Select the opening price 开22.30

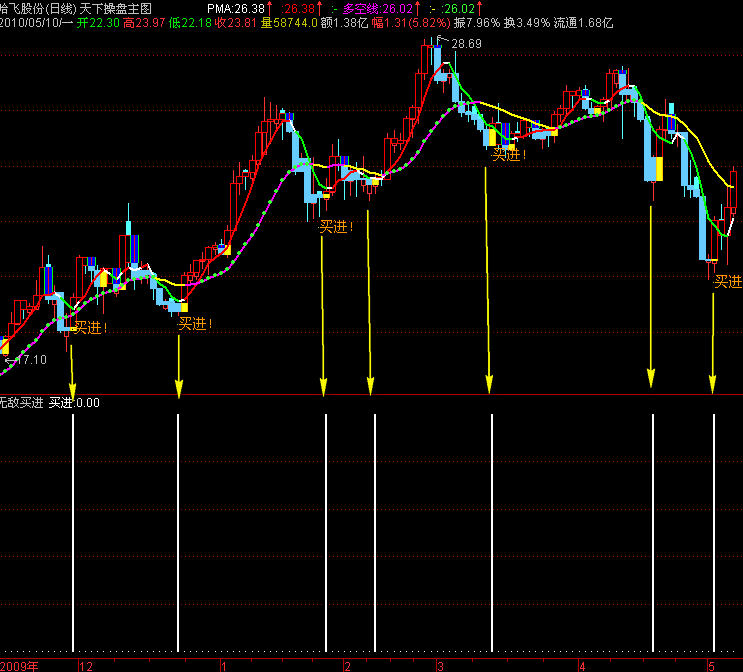click(98, 23)
